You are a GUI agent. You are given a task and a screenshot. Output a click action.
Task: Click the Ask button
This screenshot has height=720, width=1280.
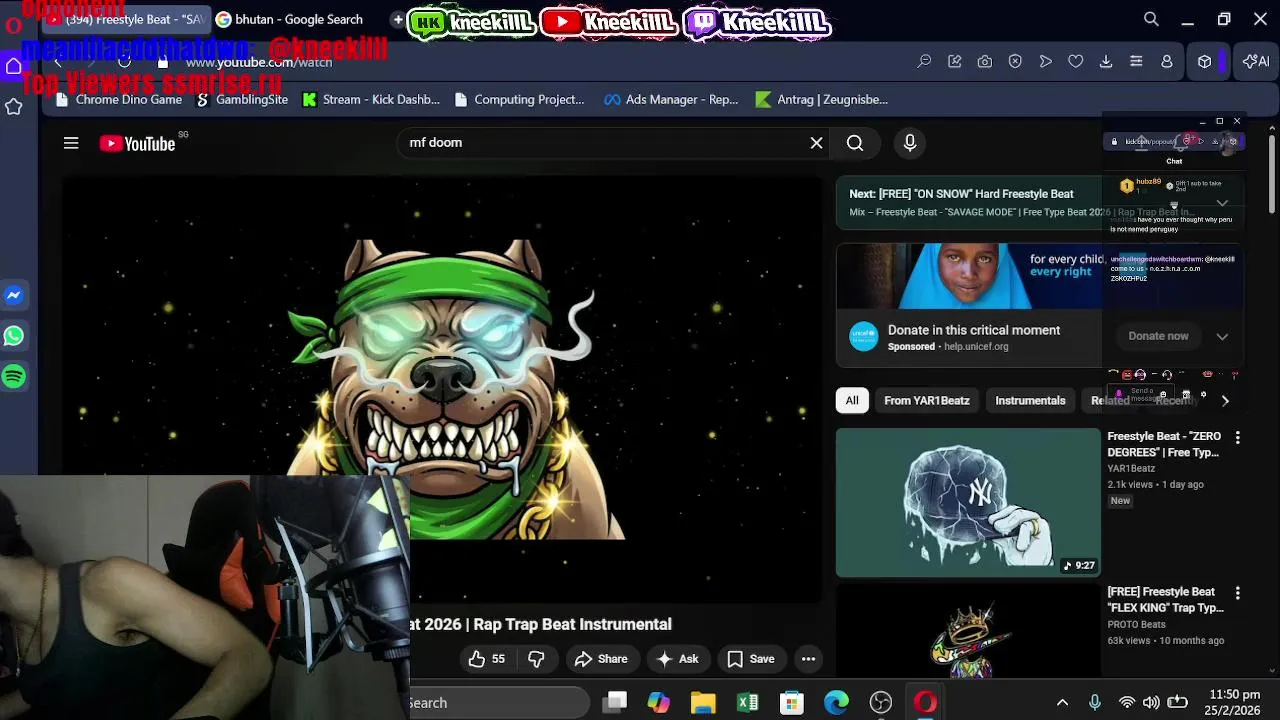click(677, 659)
